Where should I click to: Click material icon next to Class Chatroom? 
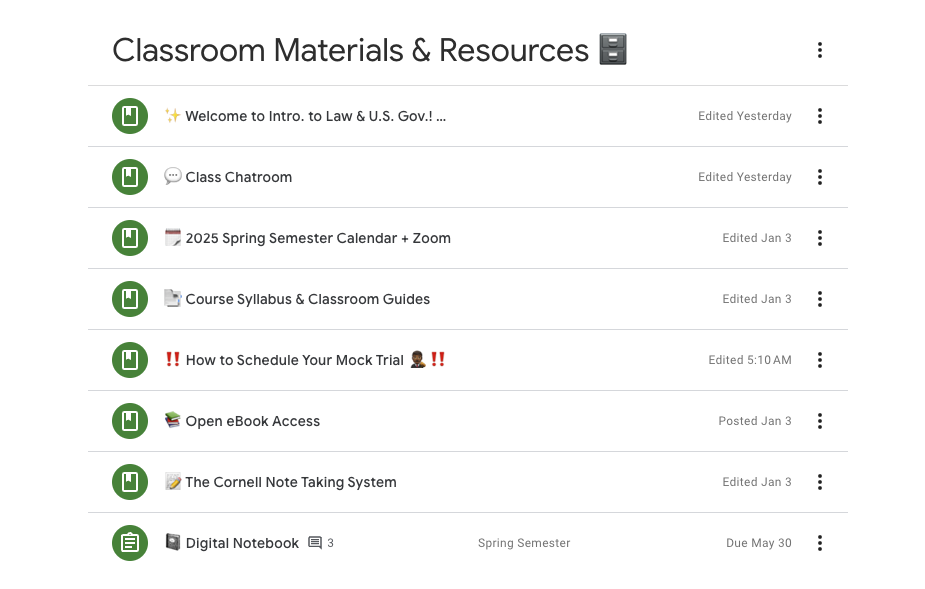click(130, 177)
